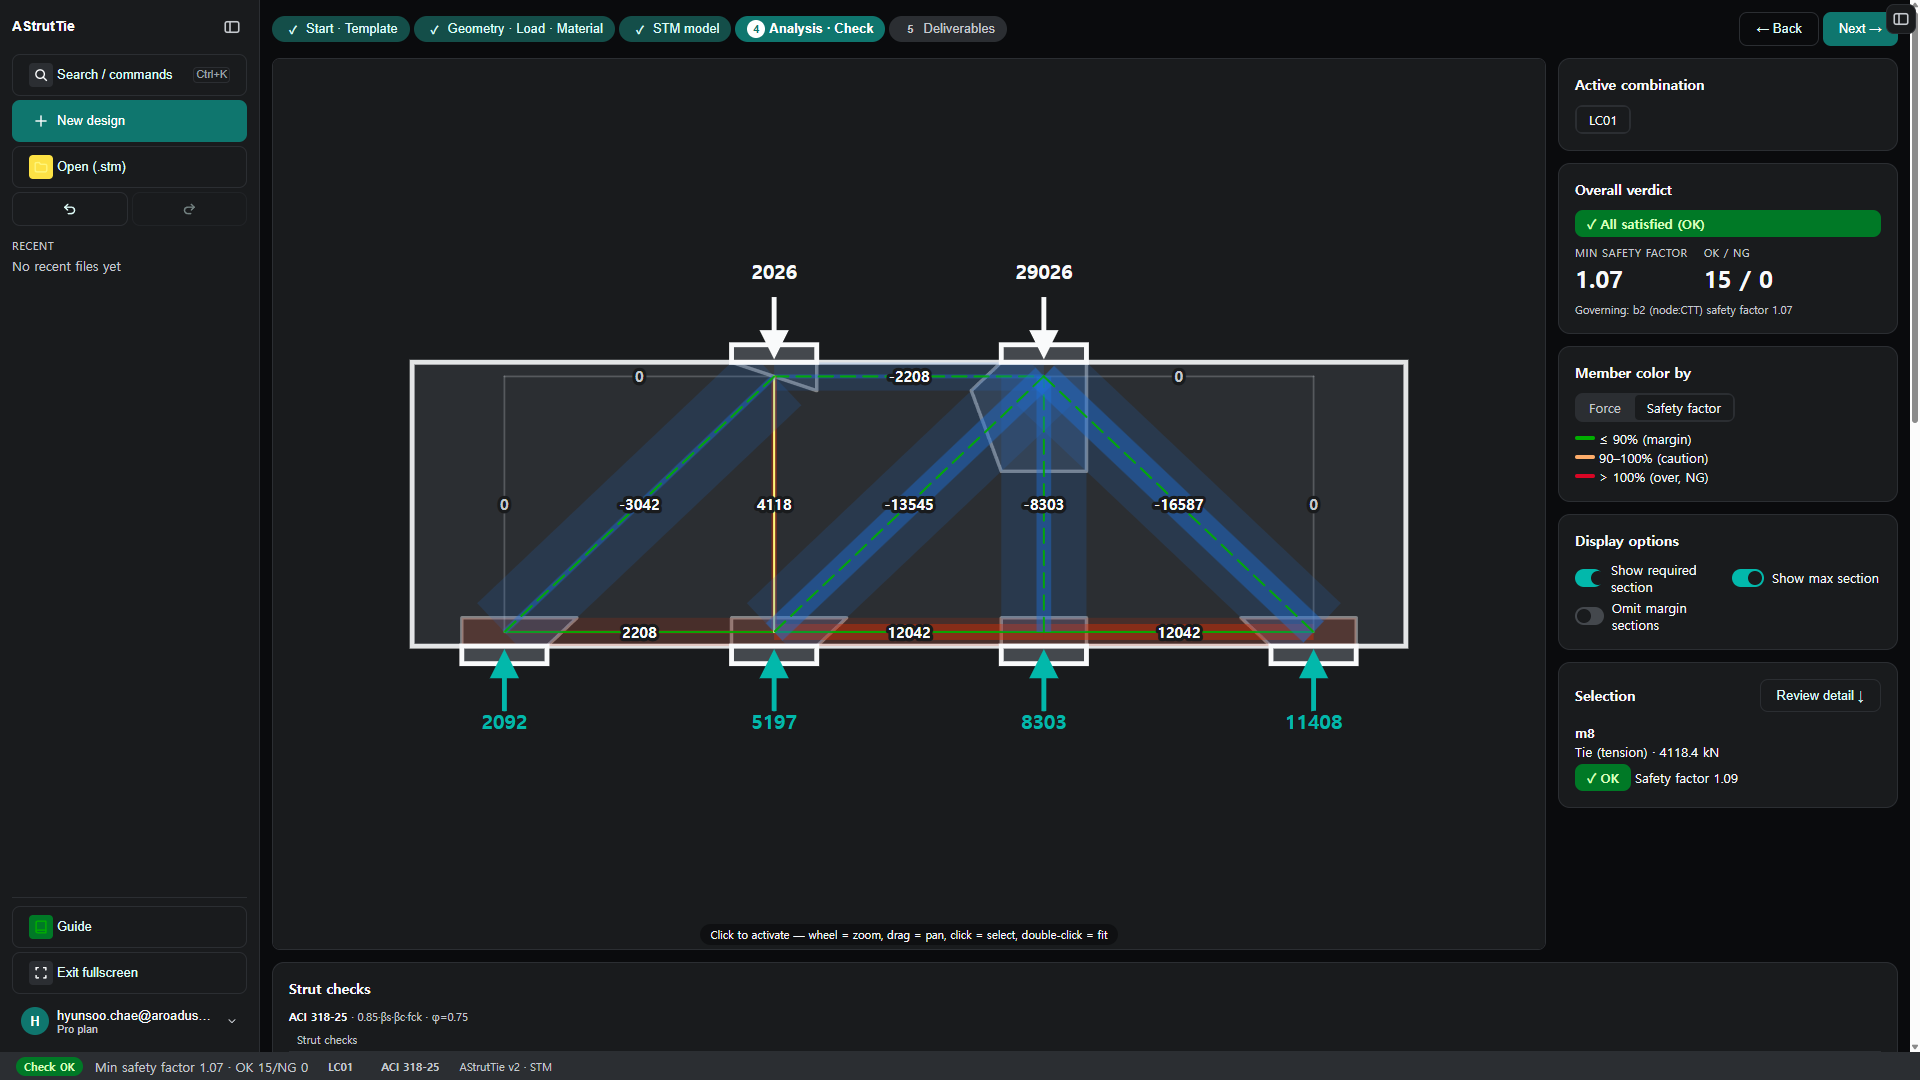The image size is (1920, 1080).
Task: Click the Exit fullscreen icon
Action: (x=40, y=973)
